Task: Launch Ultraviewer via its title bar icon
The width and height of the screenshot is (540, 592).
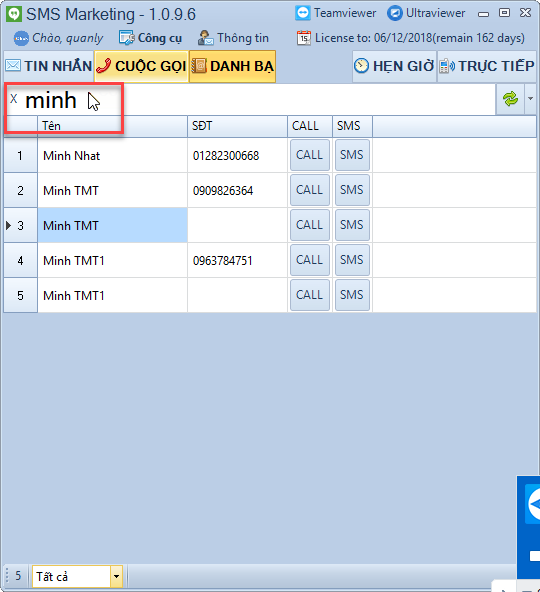Action: pyautogui.click(x=395, y=13)
